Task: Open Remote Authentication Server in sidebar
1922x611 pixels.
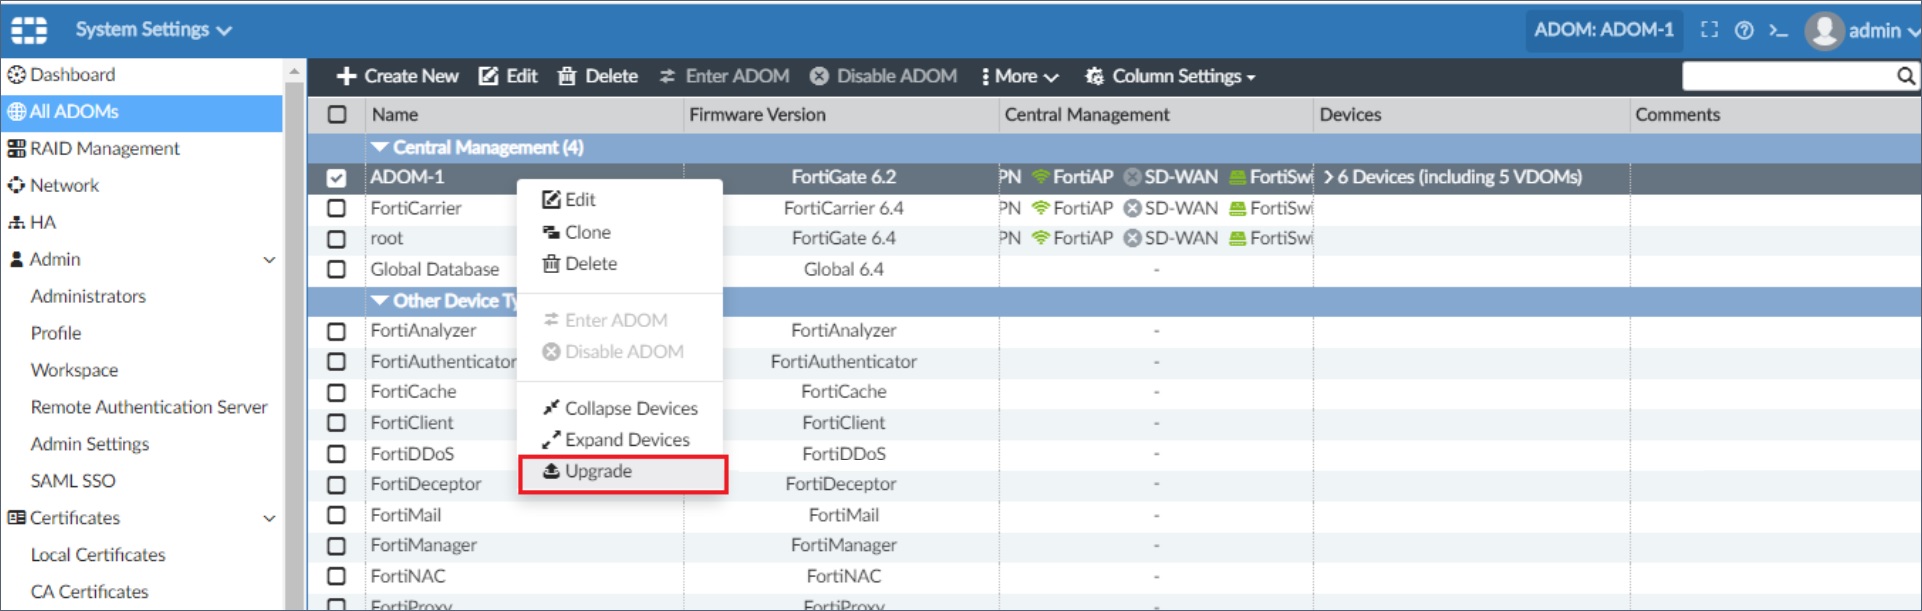Action: point(149,407)
